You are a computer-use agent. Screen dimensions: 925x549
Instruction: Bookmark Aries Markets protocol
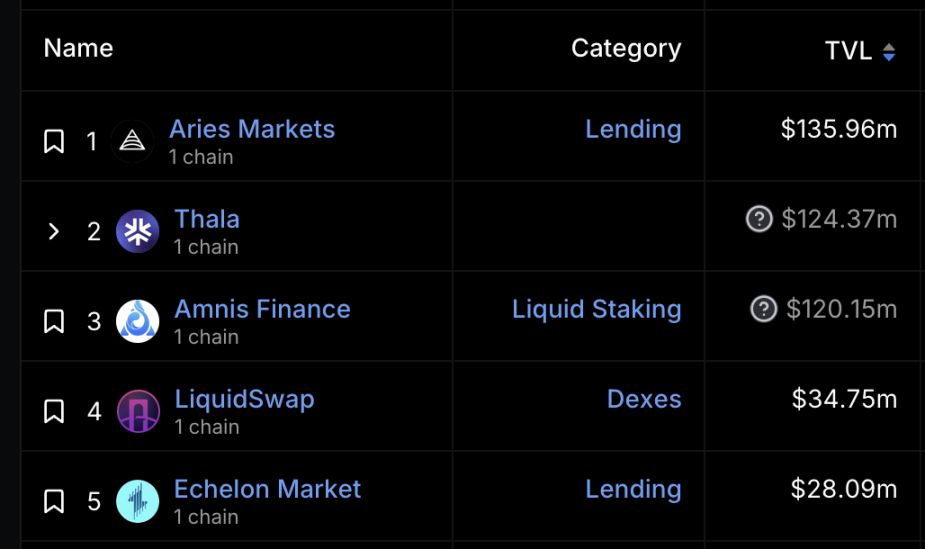coord(54,142)
